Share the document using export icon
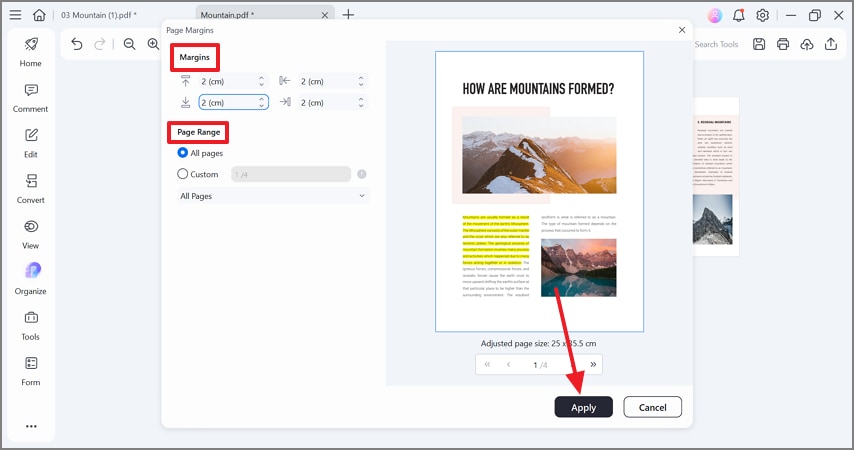The width and height of the screenshot is (854, 450). pos(831,44)
